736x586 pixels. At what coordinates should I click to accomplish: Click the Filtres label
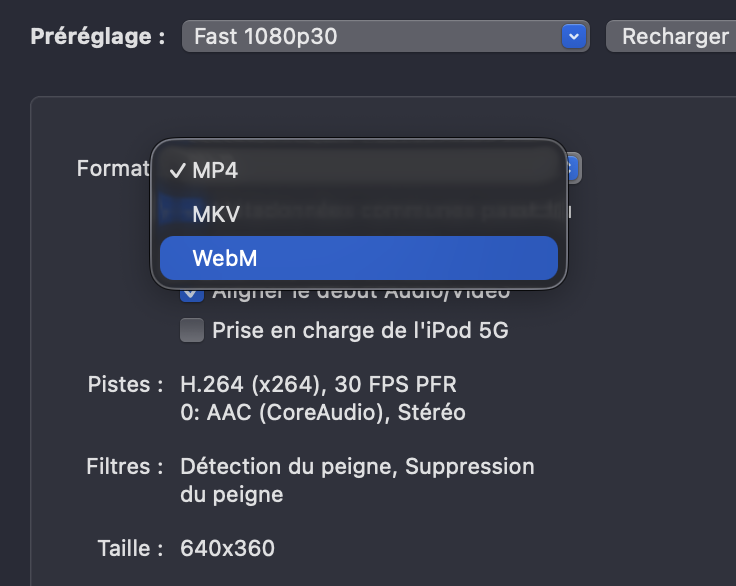(124, 467)
